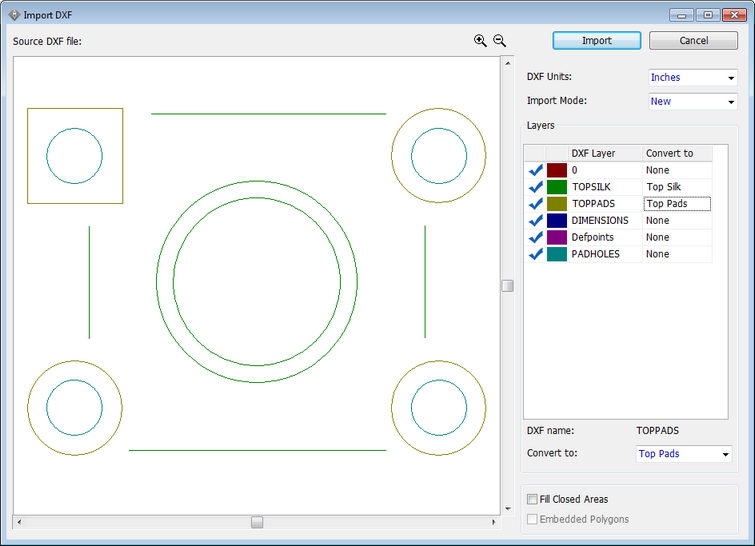Select layer 0 name cell
The width and height of the screenshot is (755, 546).
605,170
